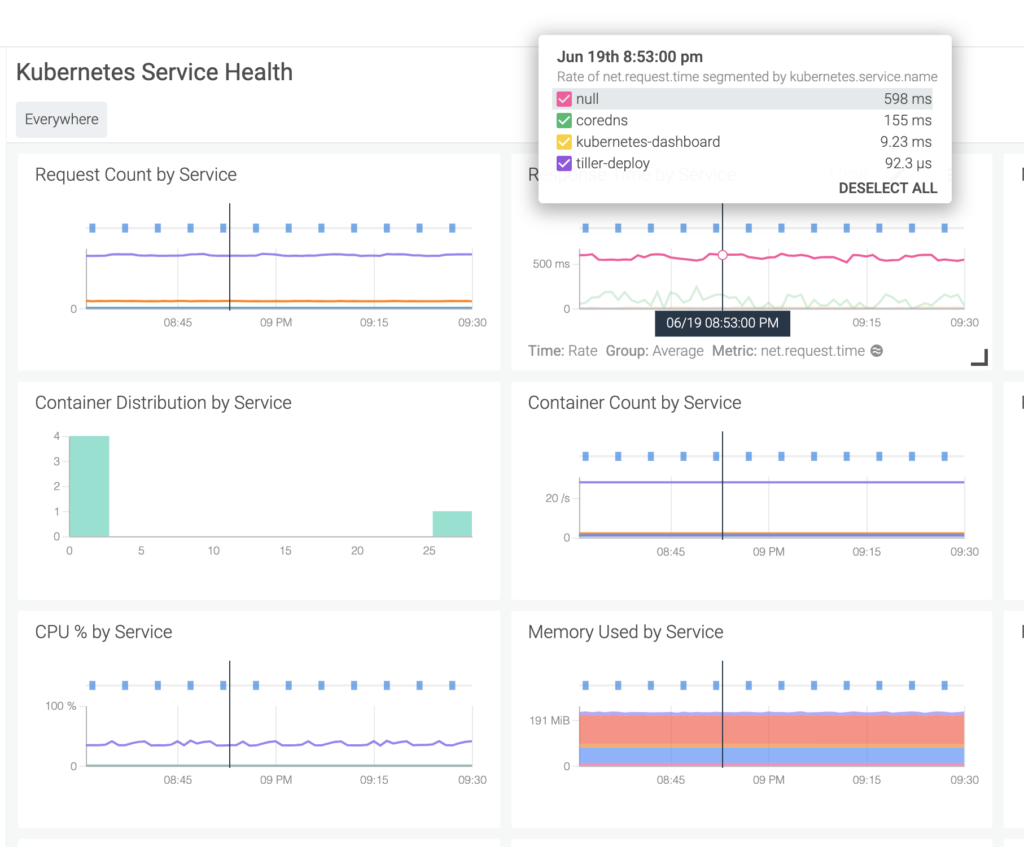Click last event marker in CPU % panel
The image size is (1024, 847).
tap(452, 686)
